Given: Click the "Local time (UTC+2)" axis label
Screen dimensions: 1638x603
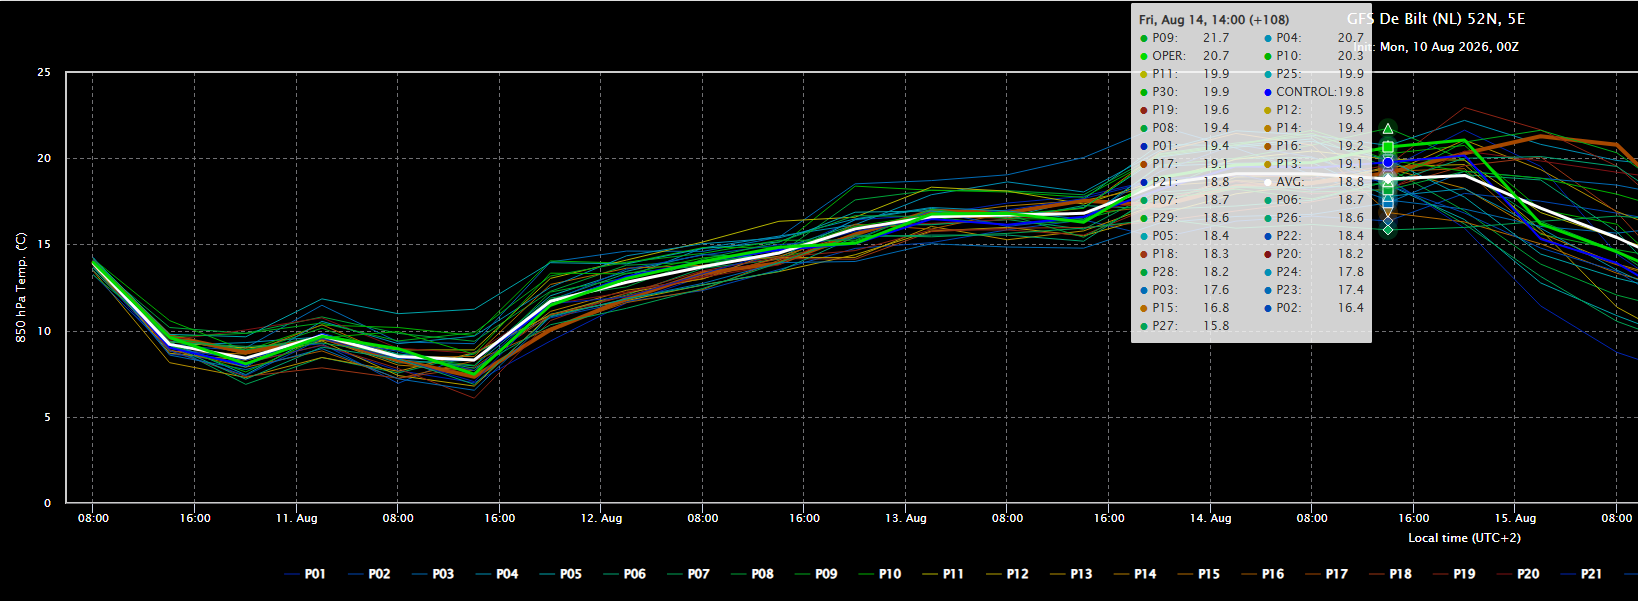Looking at the screenshot, I should pyautogui.click(x=1464, y=538).
